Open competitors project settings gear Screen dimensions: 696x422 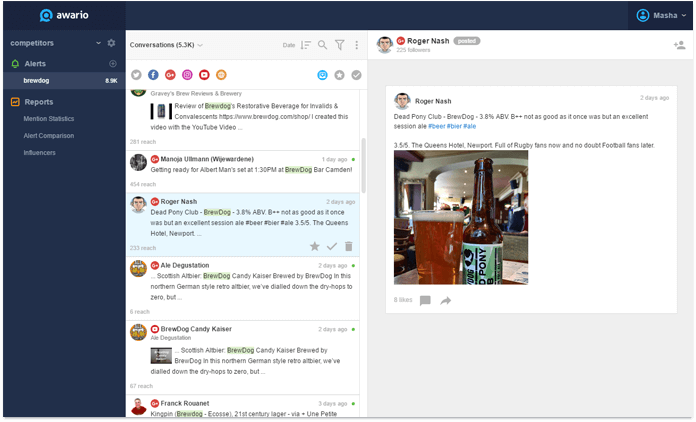tap(111, 43)
